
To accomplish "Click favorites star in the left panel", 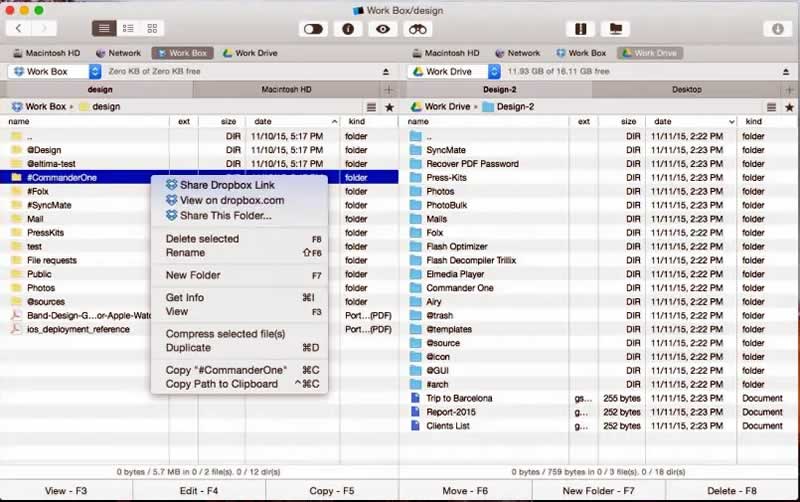I will click(x=389, y=107).
